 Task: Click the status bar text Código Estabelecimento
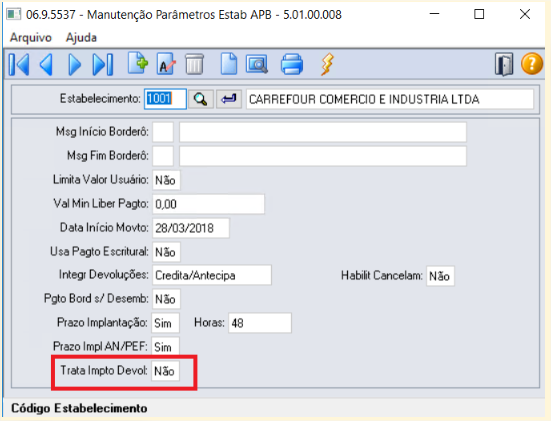[x=79, y=408]
